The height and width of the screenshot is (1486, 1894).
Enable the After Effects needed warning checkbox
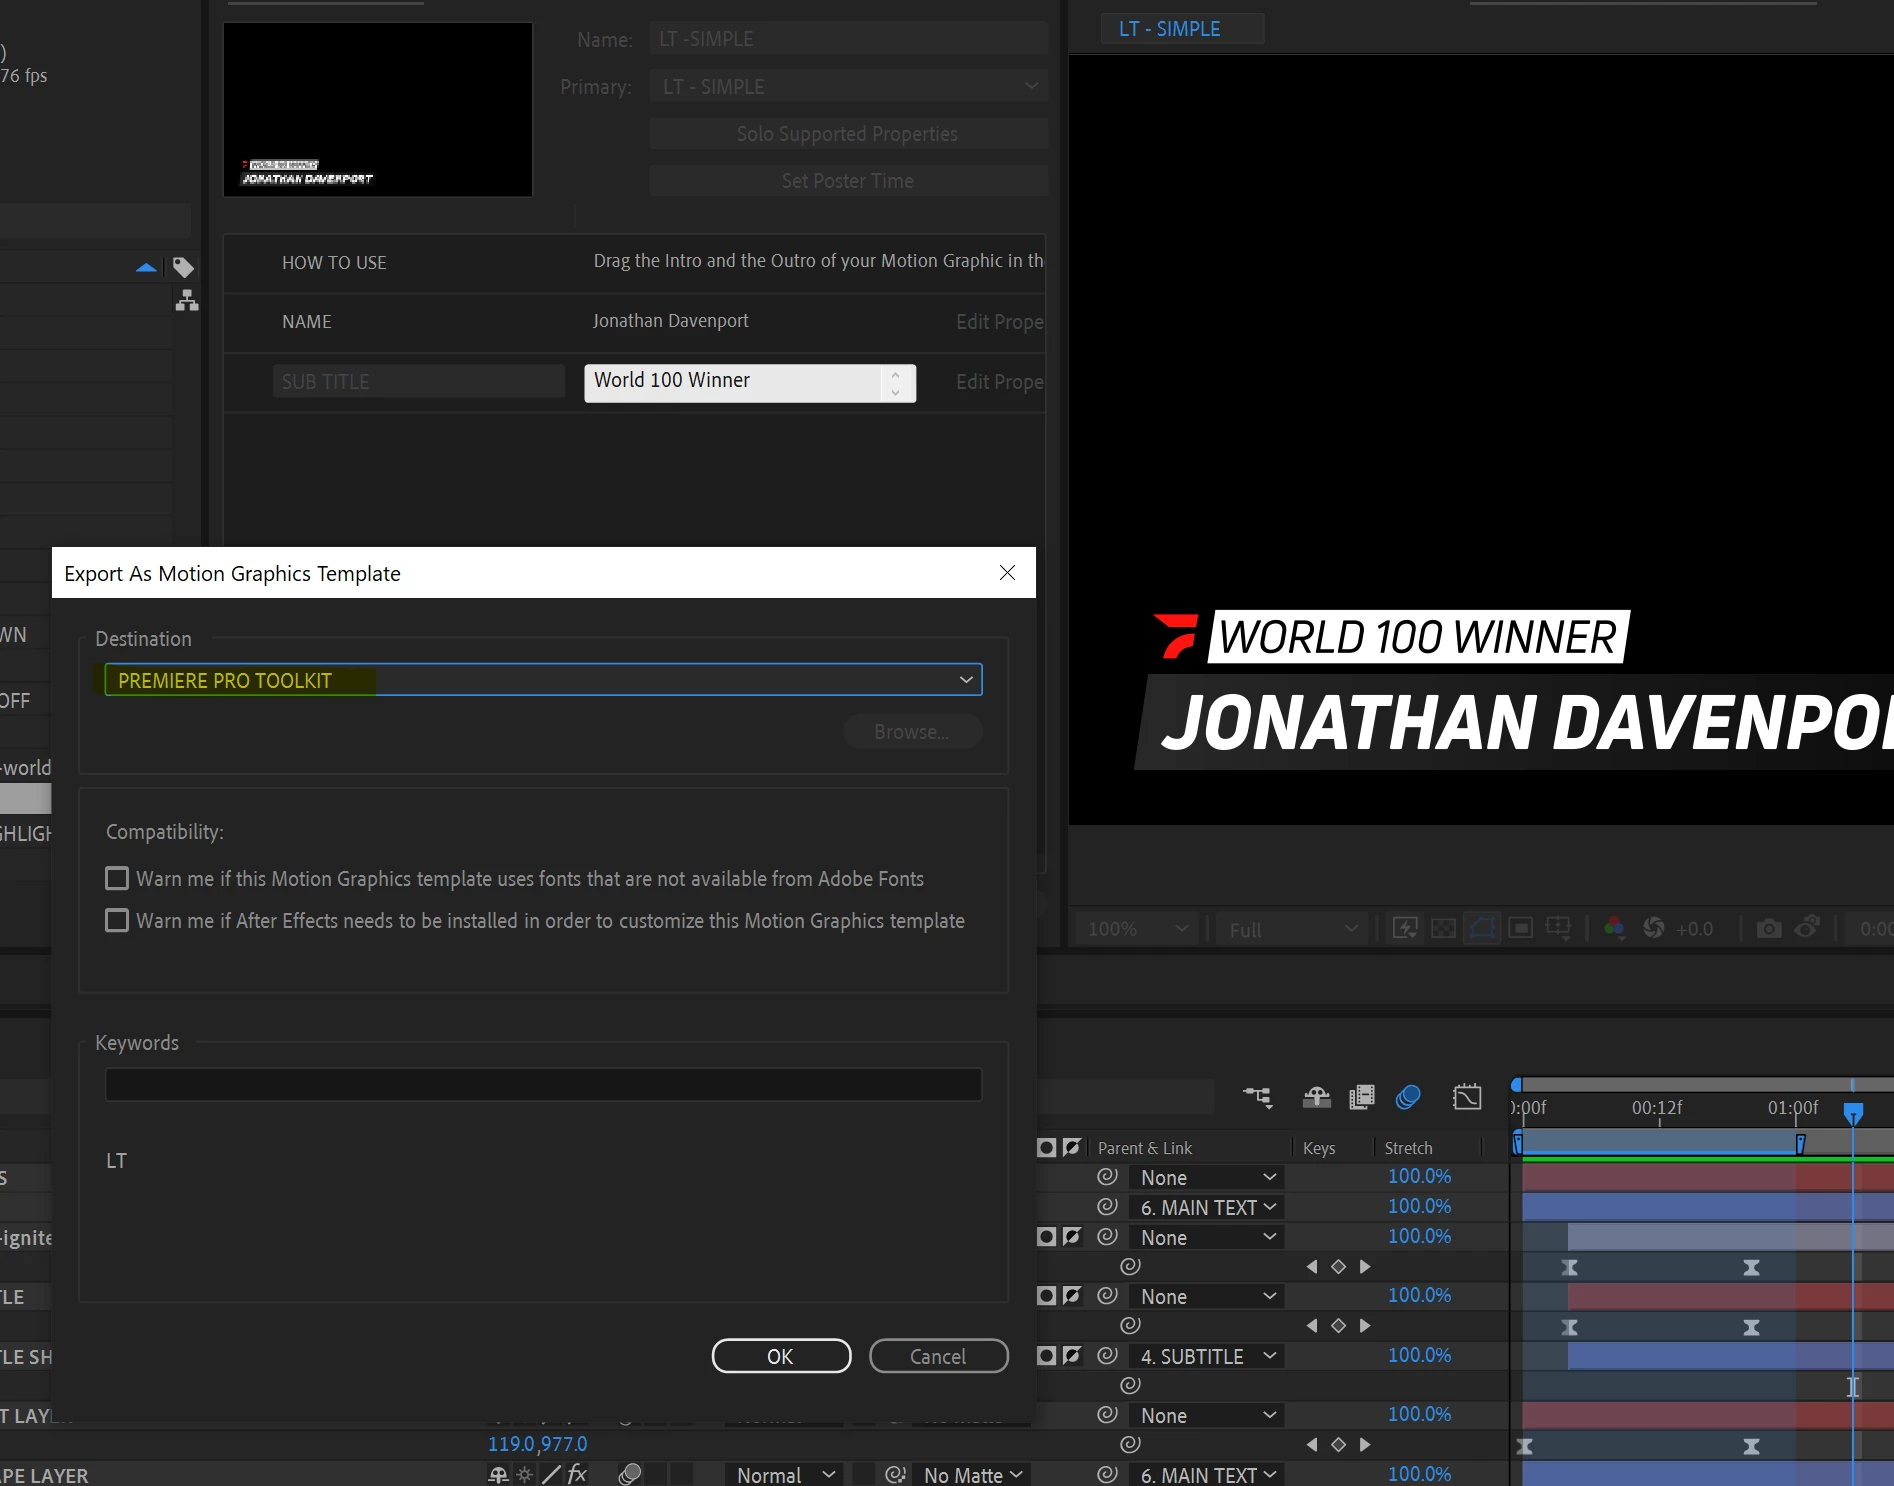pos(117,920)
